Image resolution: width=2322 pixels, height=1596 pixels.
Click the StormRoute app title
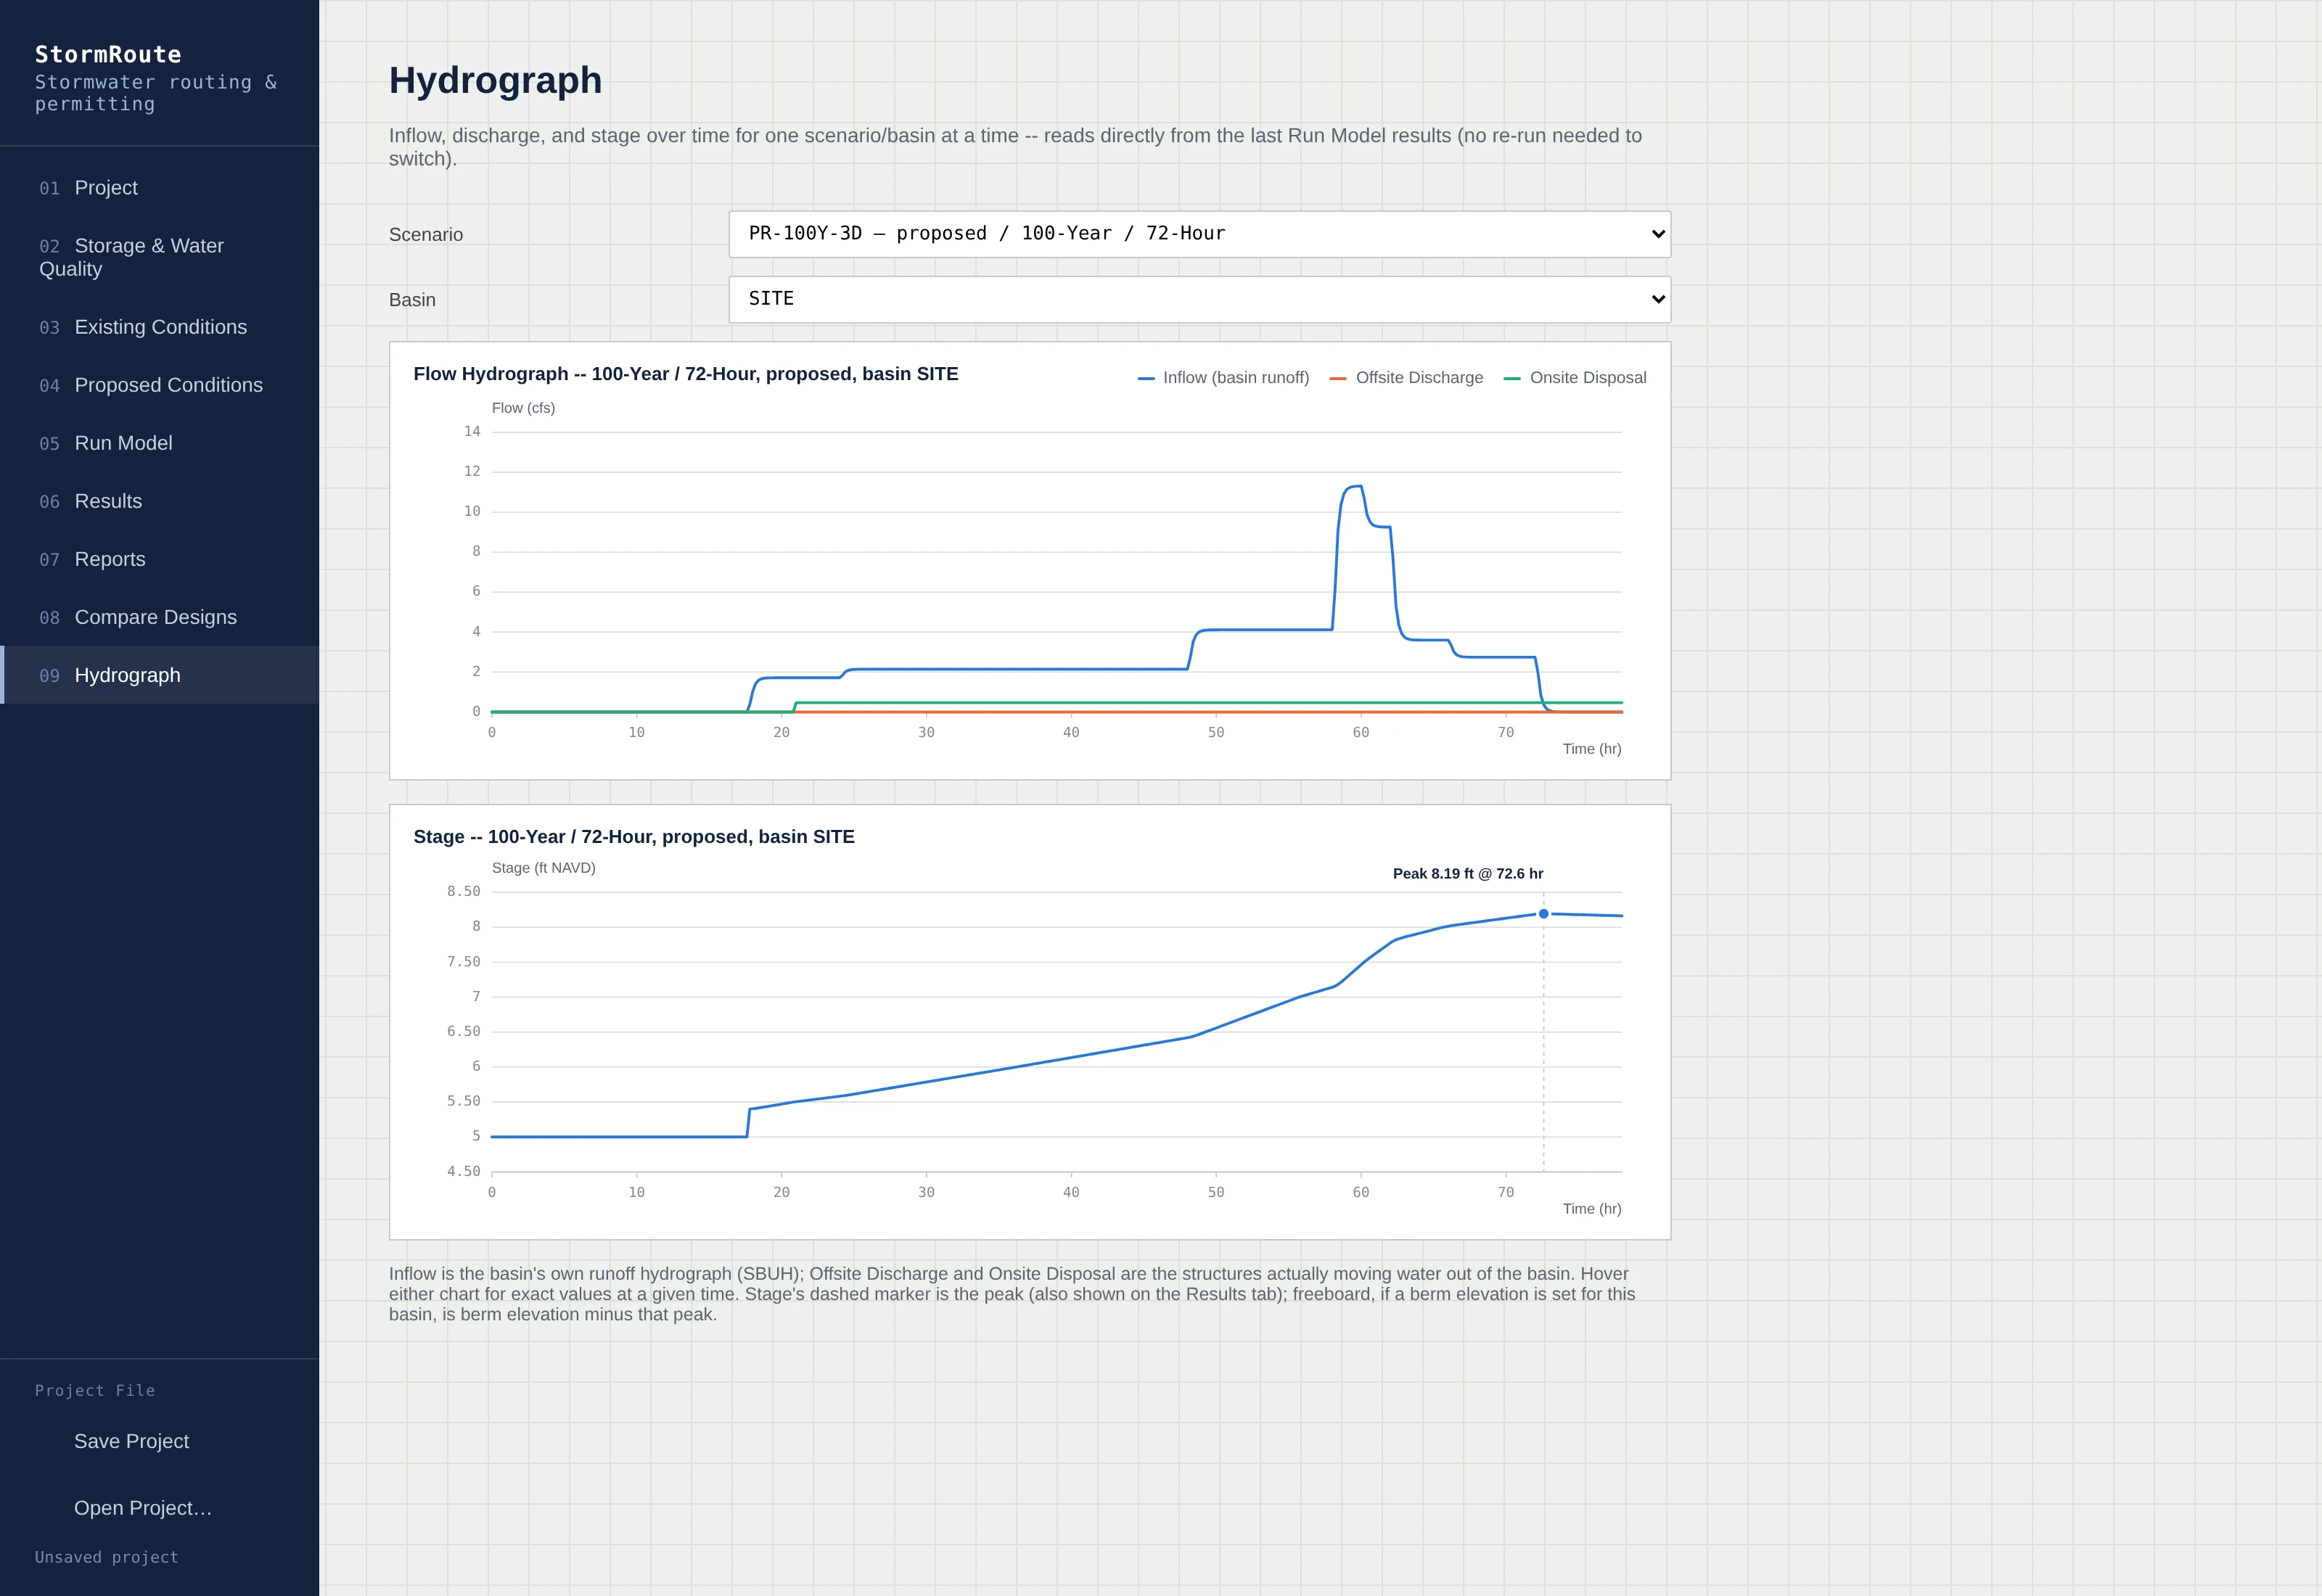pos(108,55)
